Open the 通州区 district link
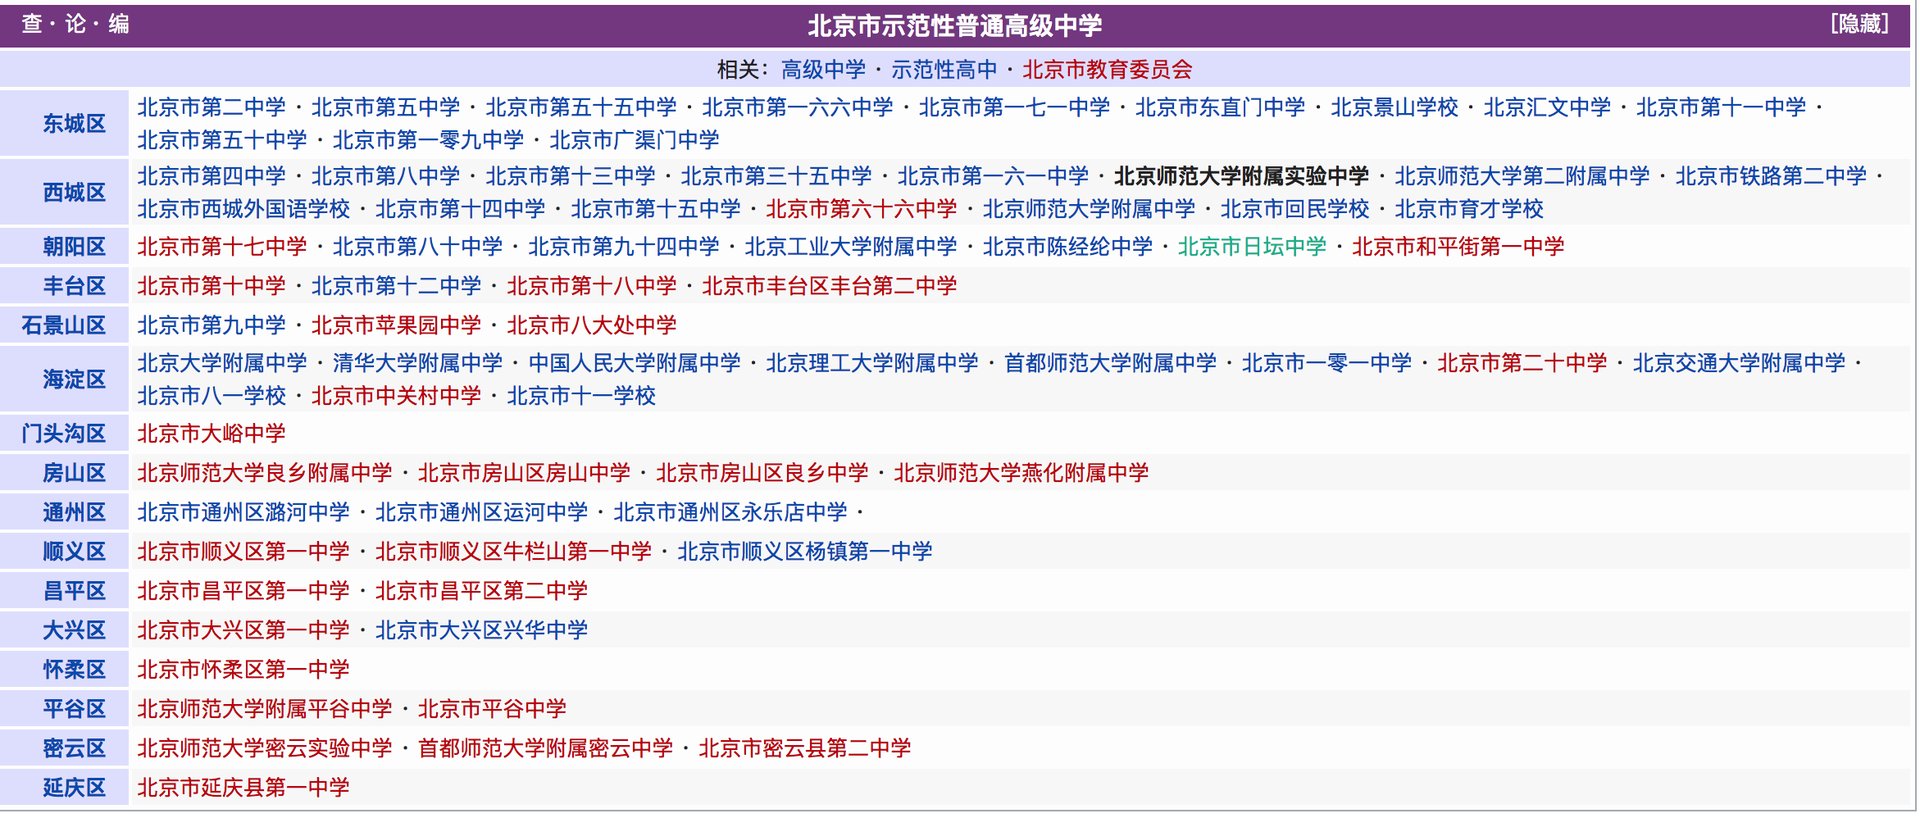Viewport: 1920px width, 818px height. pos(74,513)
